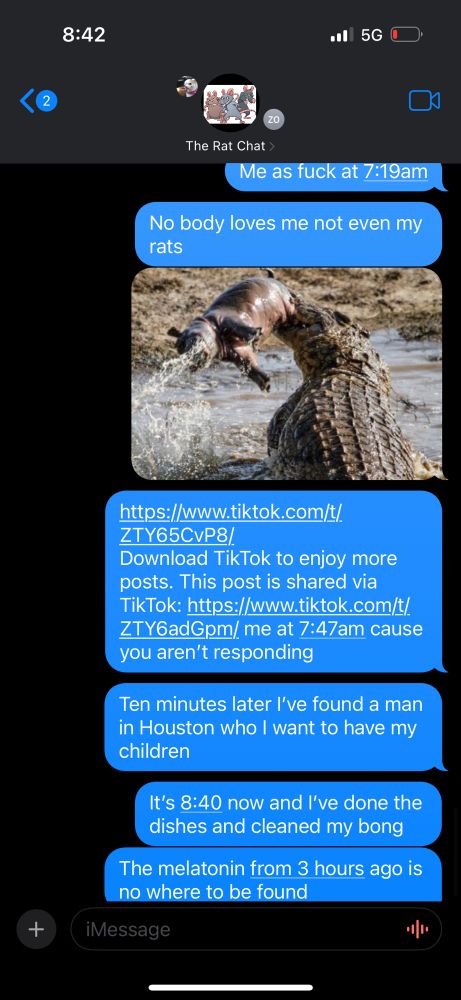Open the plus attachments menu

pos(36,929)
